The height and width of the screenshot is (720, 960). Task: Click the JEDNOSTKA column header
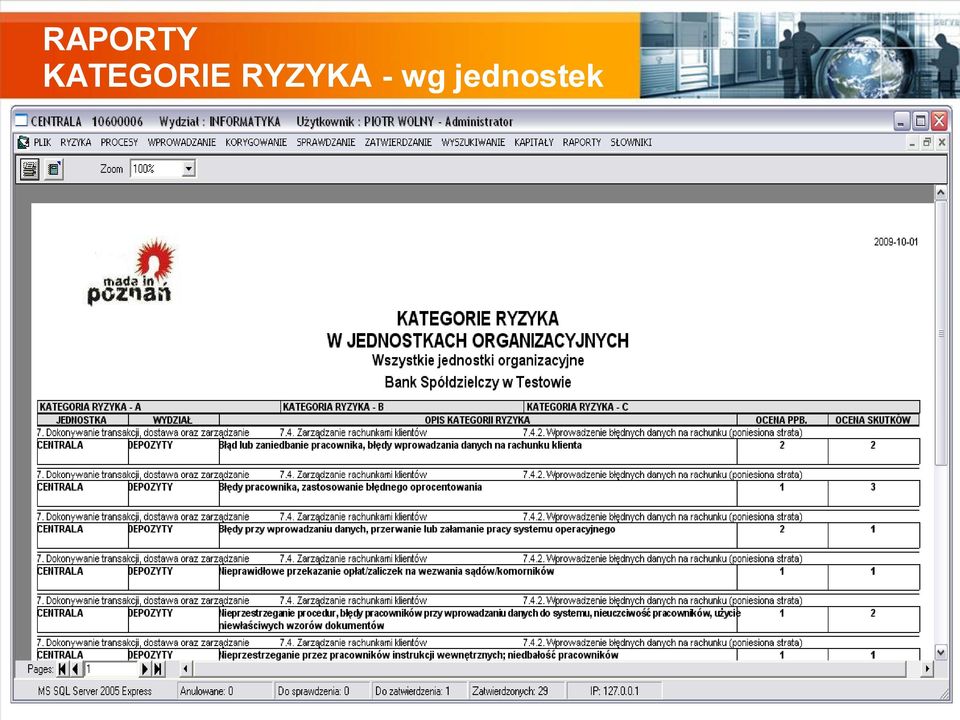tap(81, 420)
